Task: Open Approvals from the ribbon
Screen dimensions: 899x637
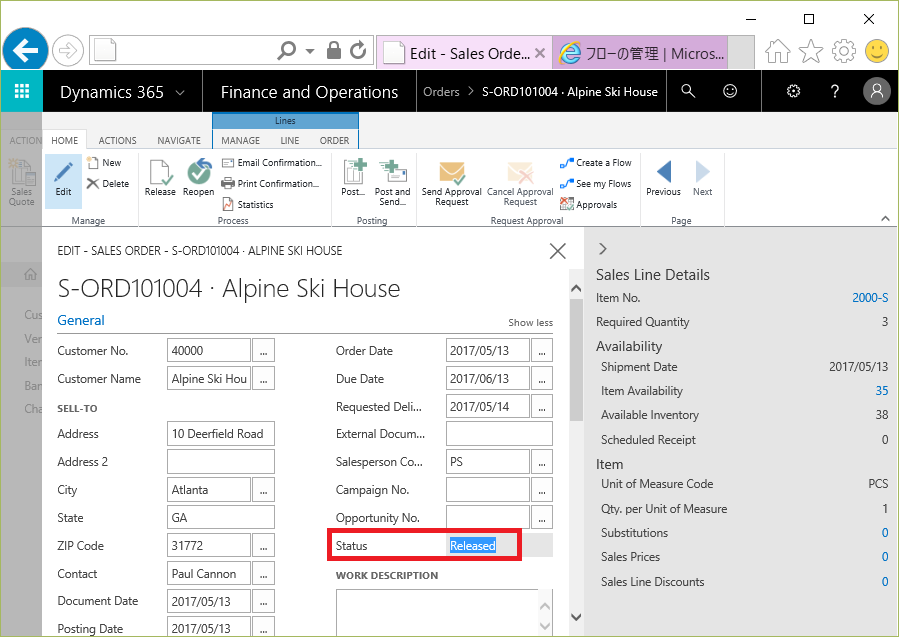Action: tap(589, 204)
